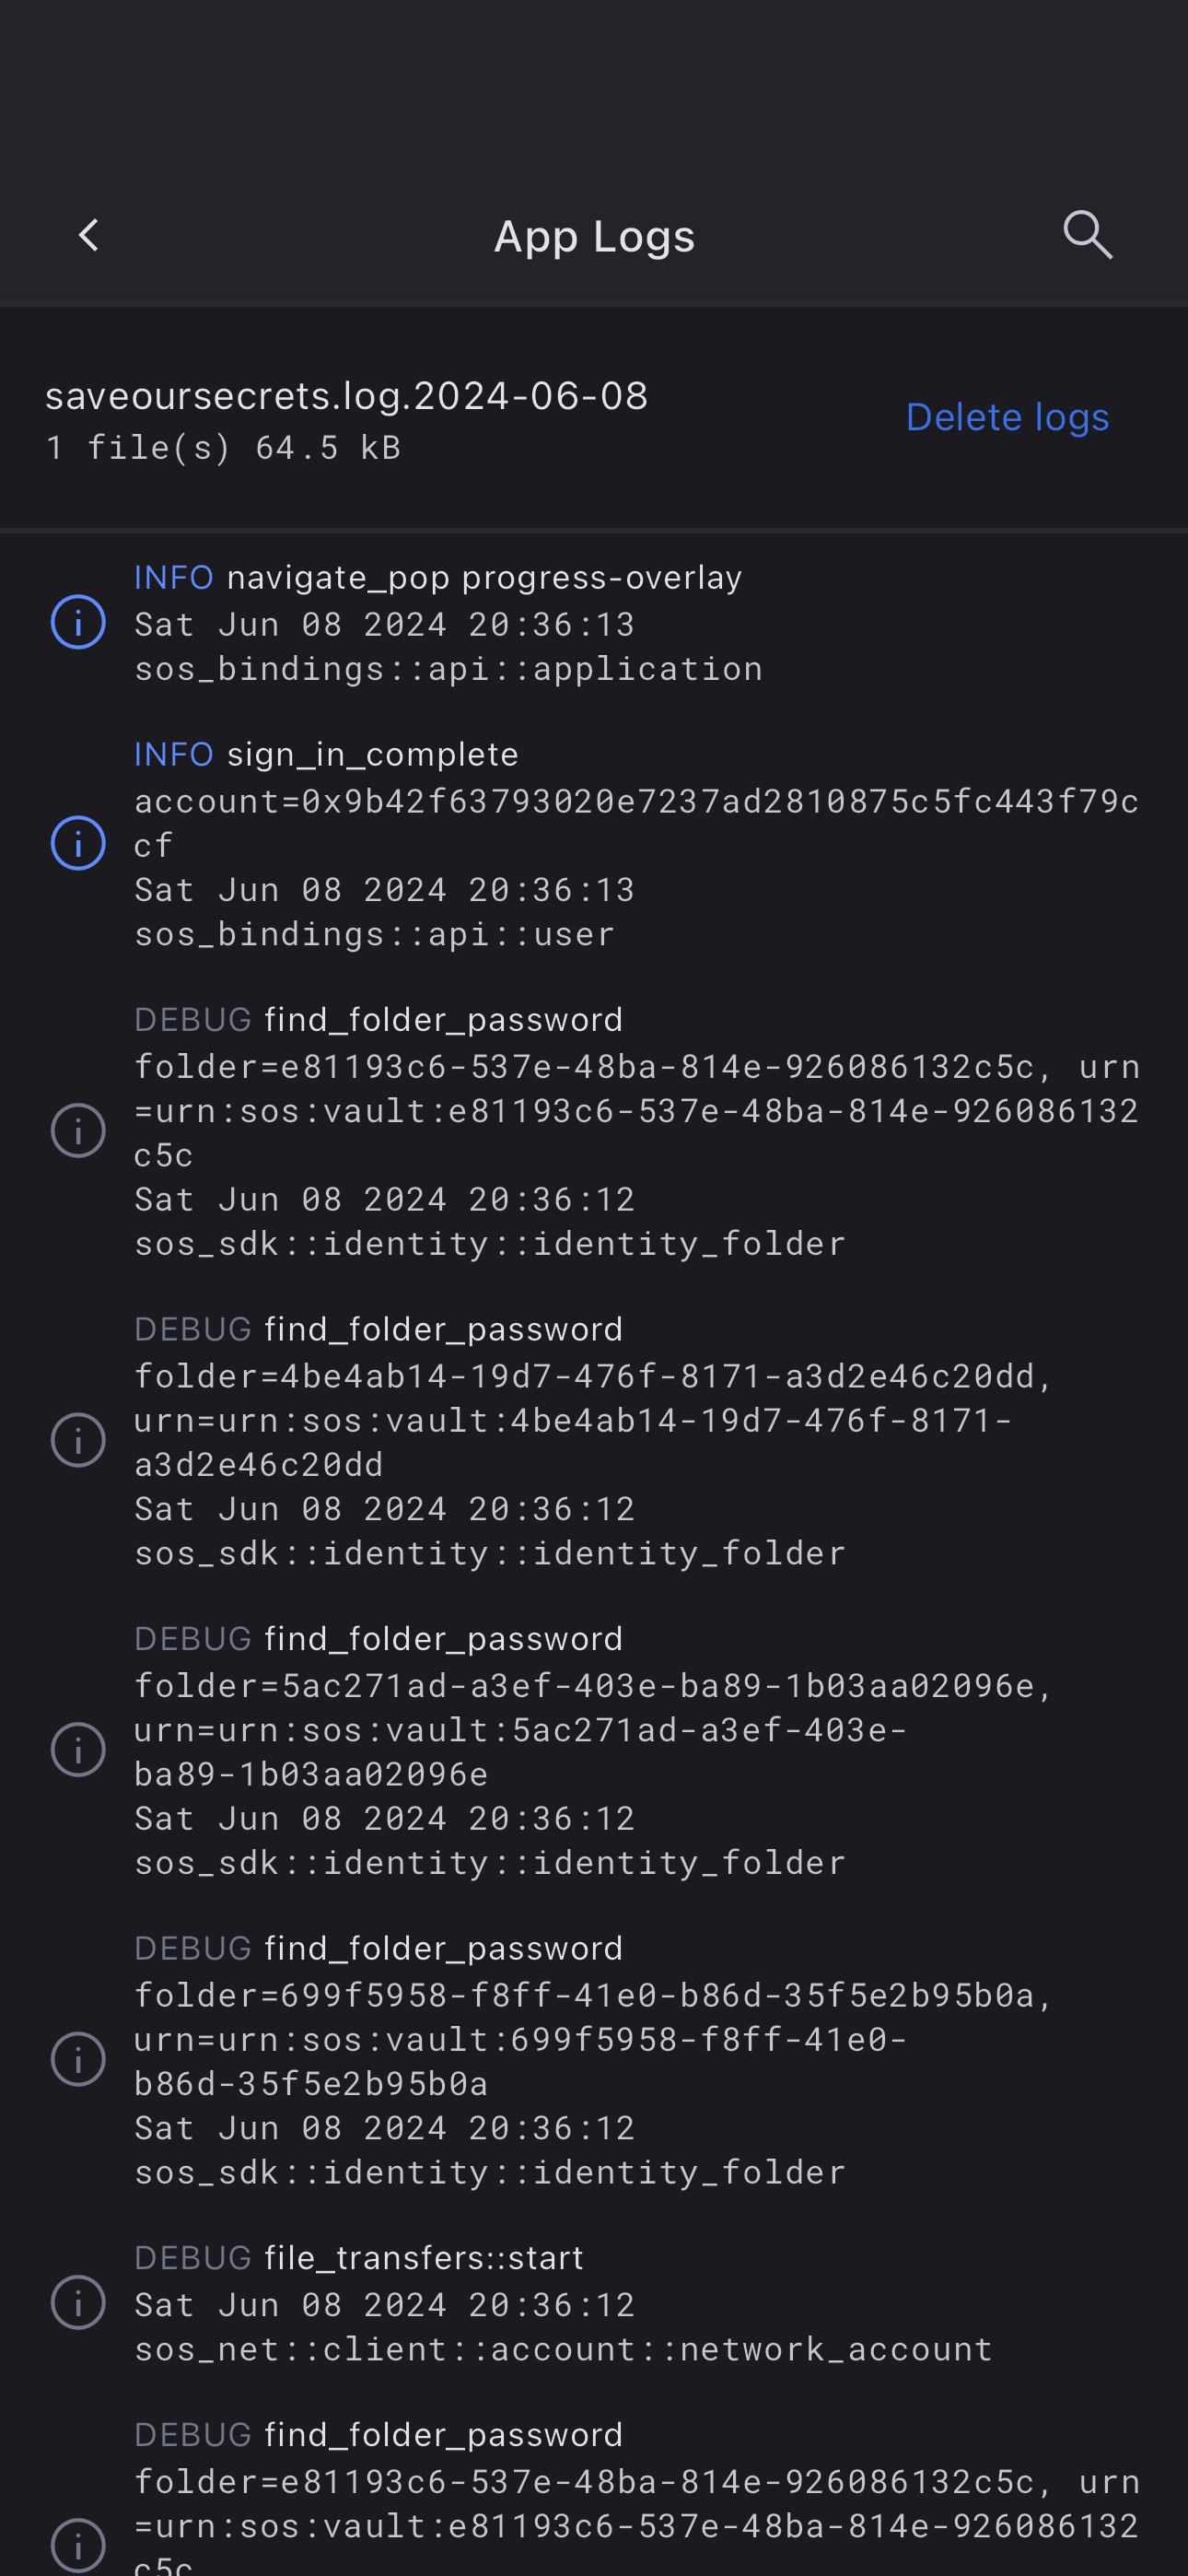Tap info icon for folder 4be4ab14 entry

78,1440
